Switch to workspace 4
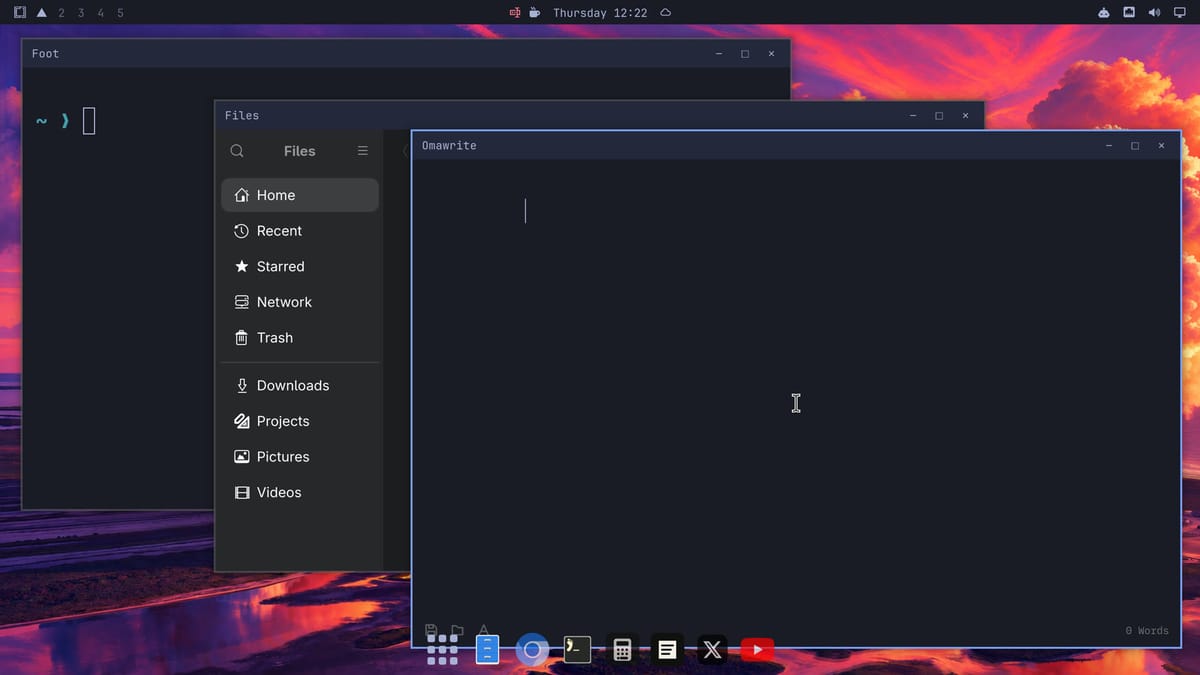The height and width of the screenshot is (675, 1200). tap(100, 13)
